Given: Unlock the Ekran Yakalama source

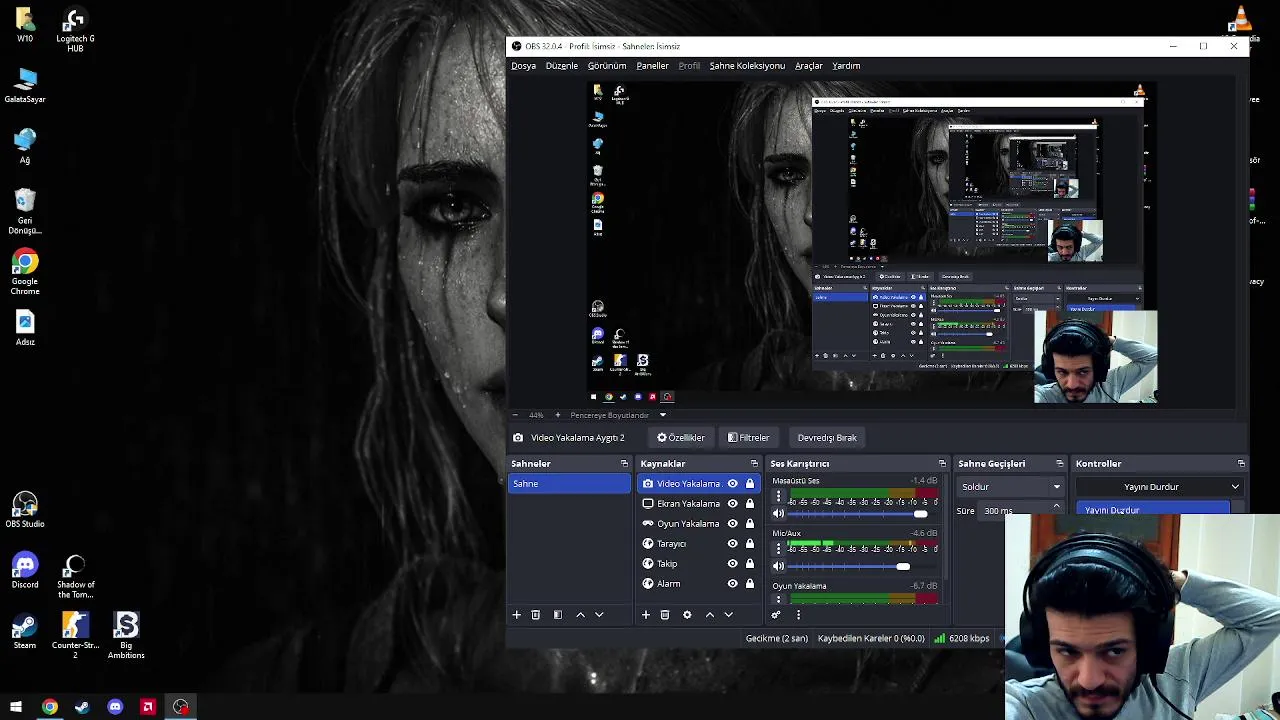Looking at the screenshot, I should click(x=749, y=504).
